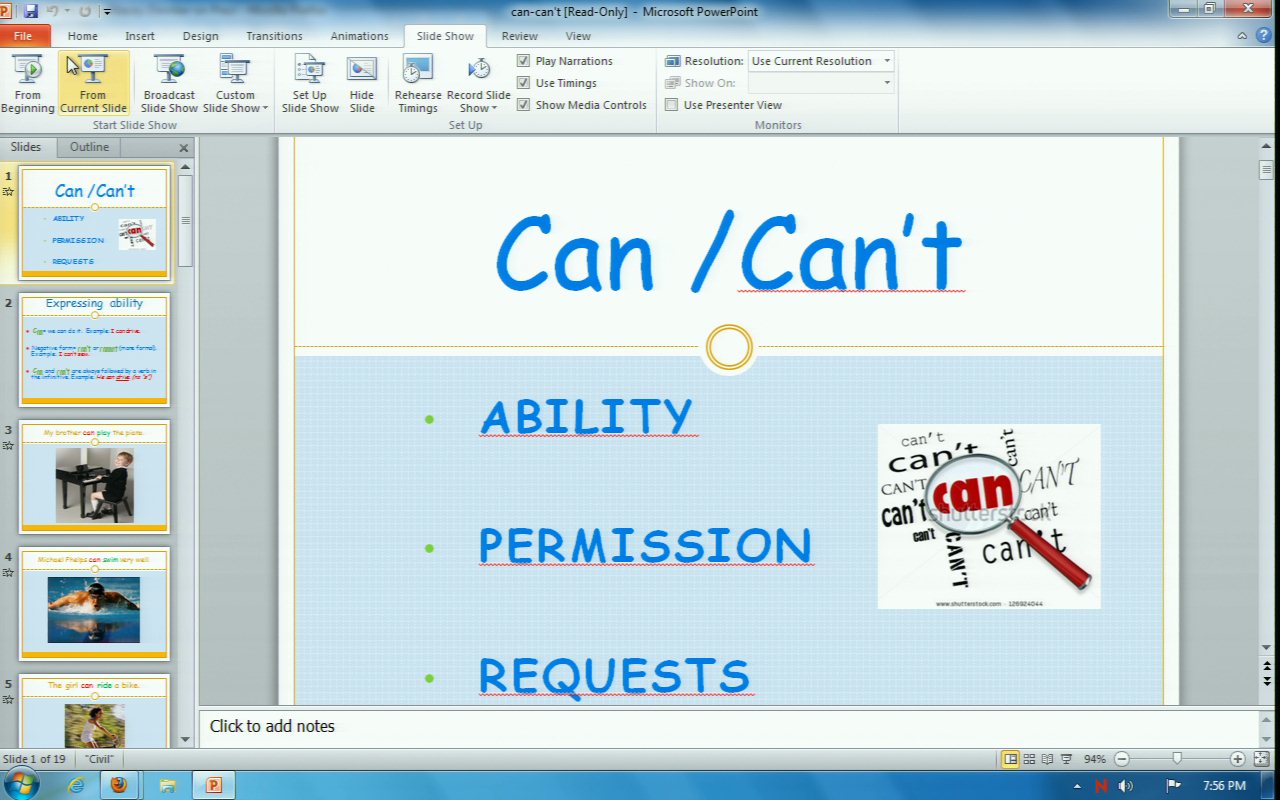Start Rehearse Timings

pyautogui.click(x=418, y=84)
